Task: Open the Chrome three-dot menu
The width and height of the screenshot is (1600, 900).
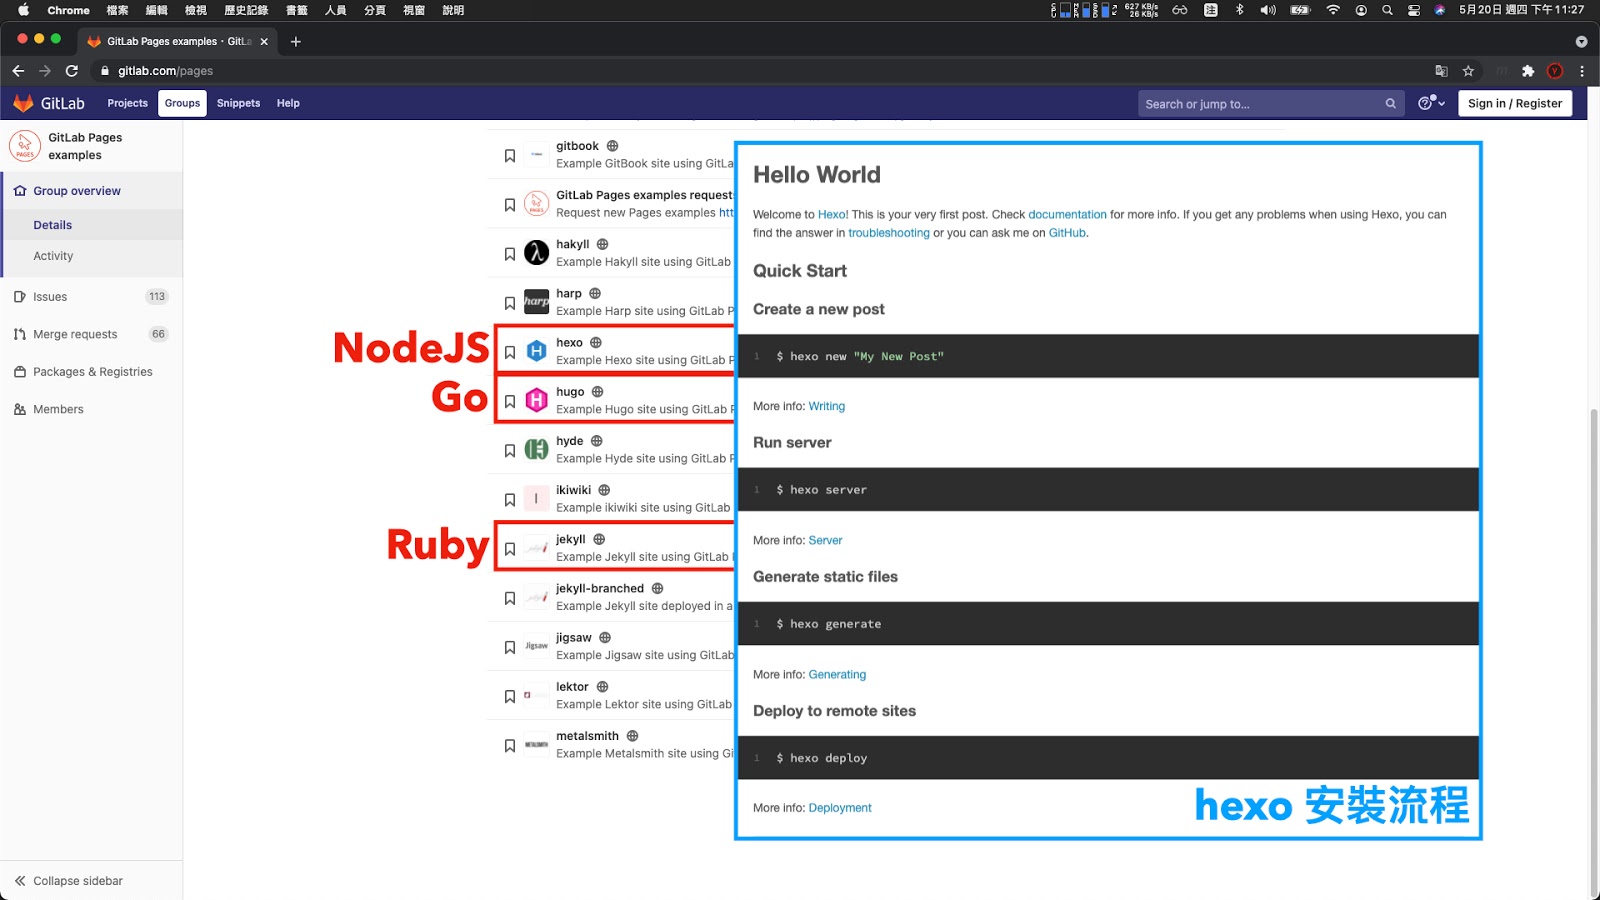Action: [x=1582, y=71]
